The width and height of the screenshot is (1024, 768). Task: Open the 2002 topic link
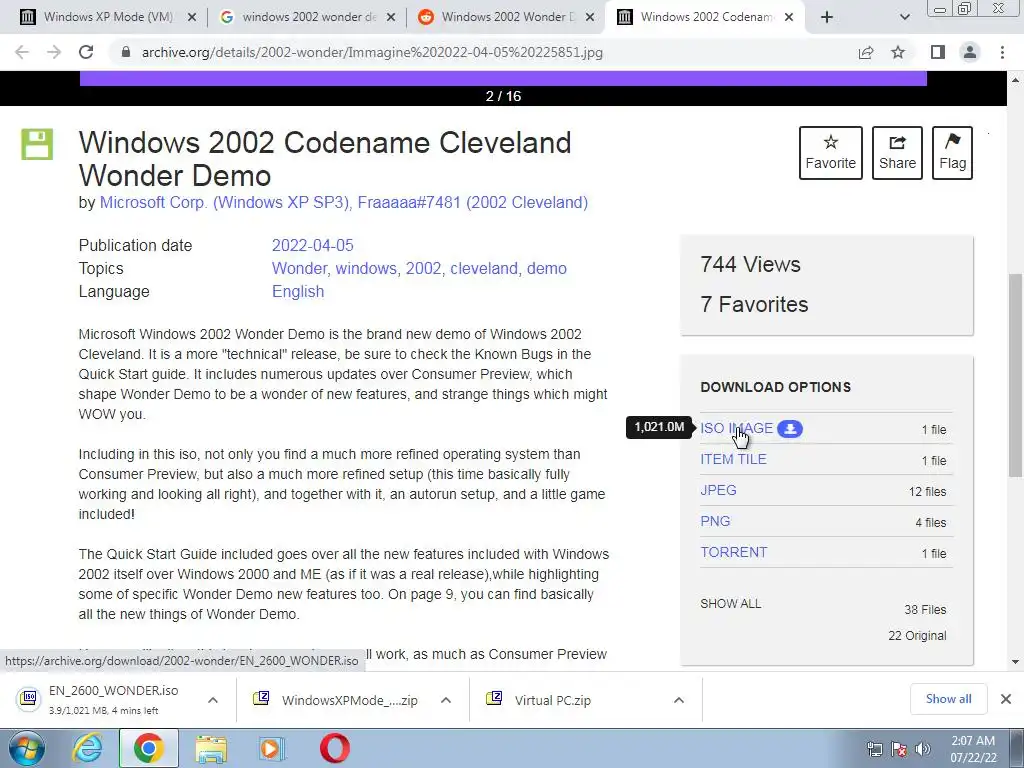423,268
